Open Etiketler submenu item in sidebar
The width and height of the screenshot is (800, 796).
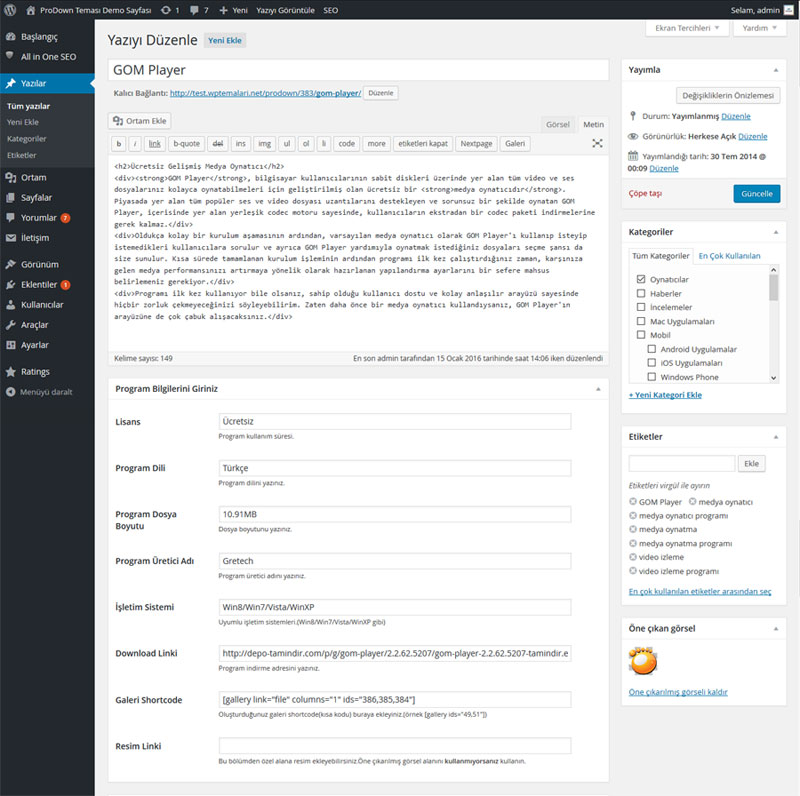pos(22,155)
